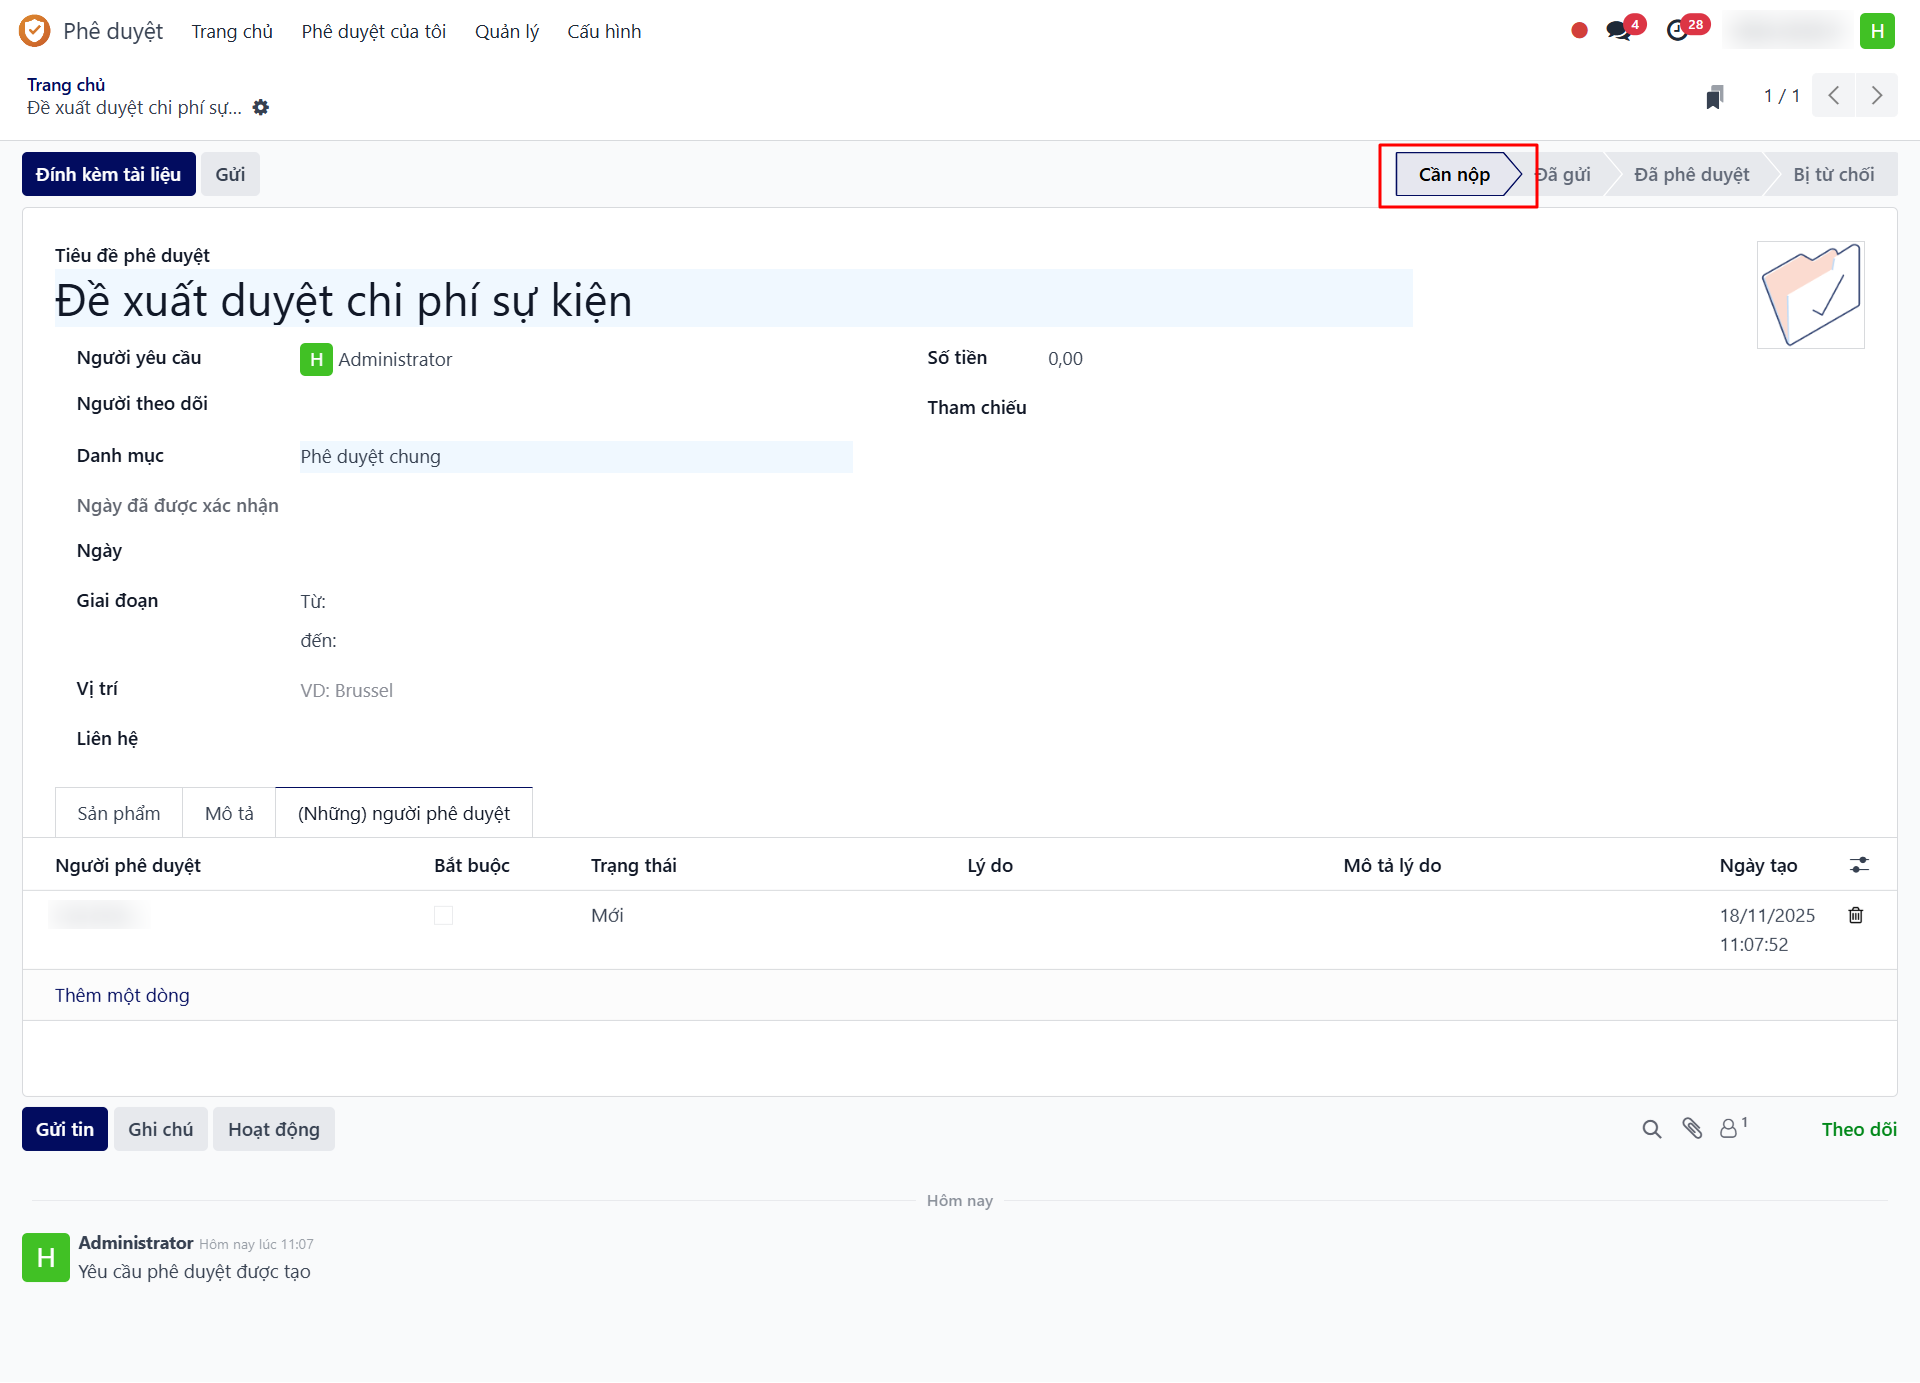Click the Phê duyệt app logo icon
The image size is (1920, 1383).
point(34,31)
